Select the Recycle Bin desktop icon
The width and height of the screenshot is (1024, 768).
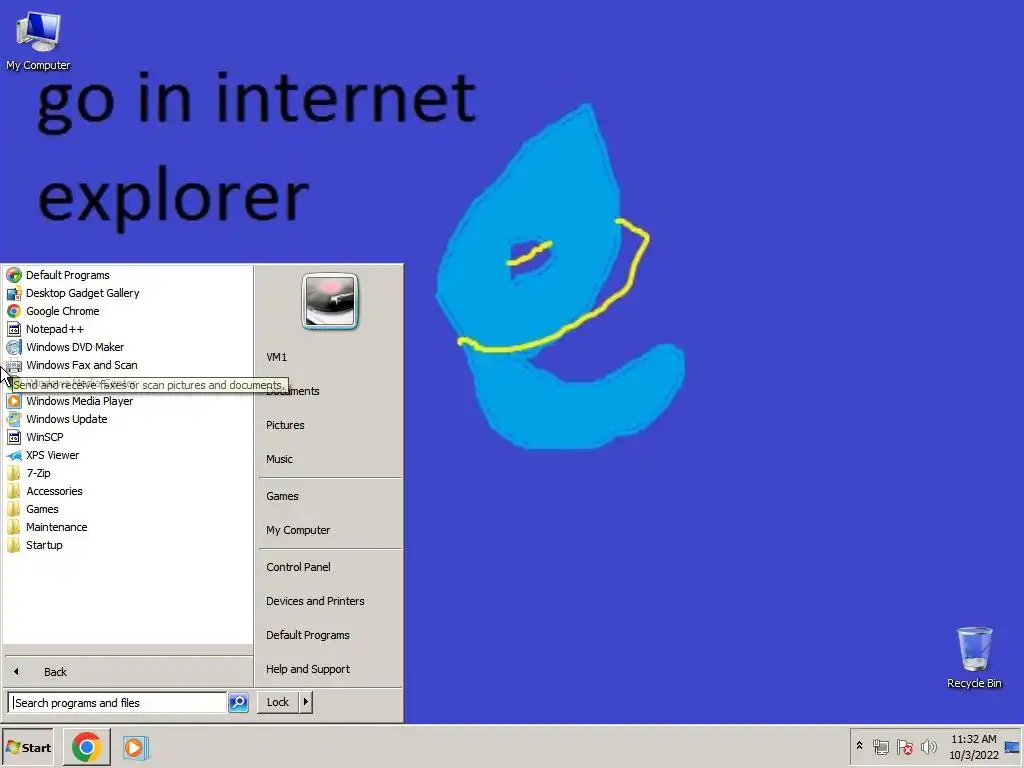click(974, 657)
